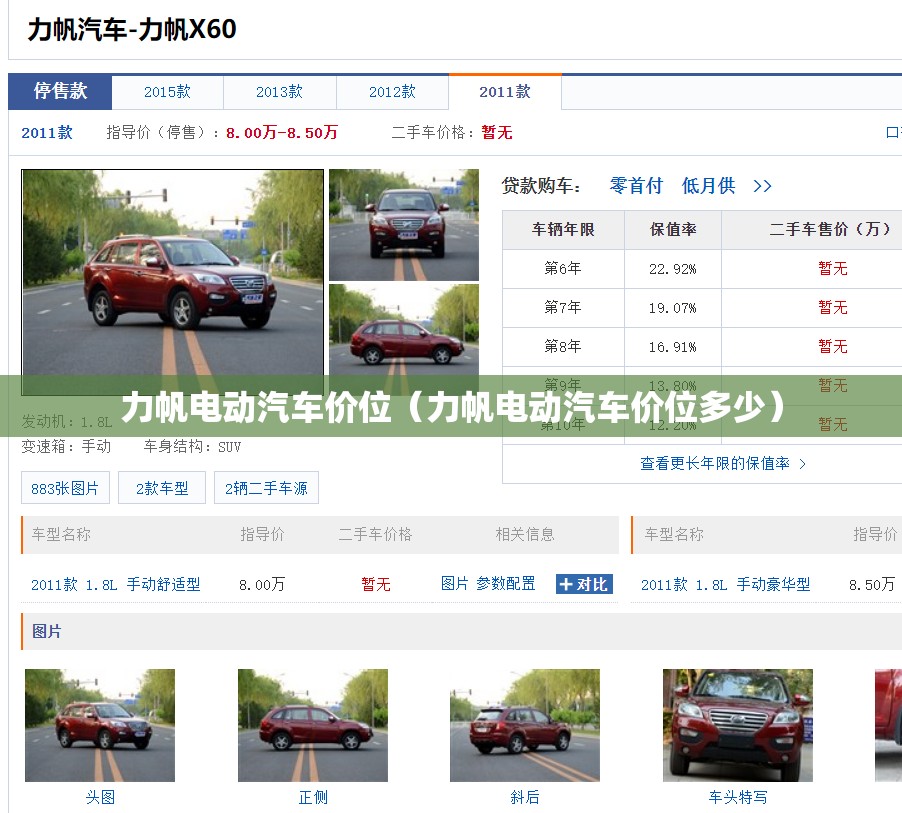The height and width of the screenshot is (813, 902).
Task: Click the 斜后 caption link
Action: pyautogui.click(x=525, y=797)
